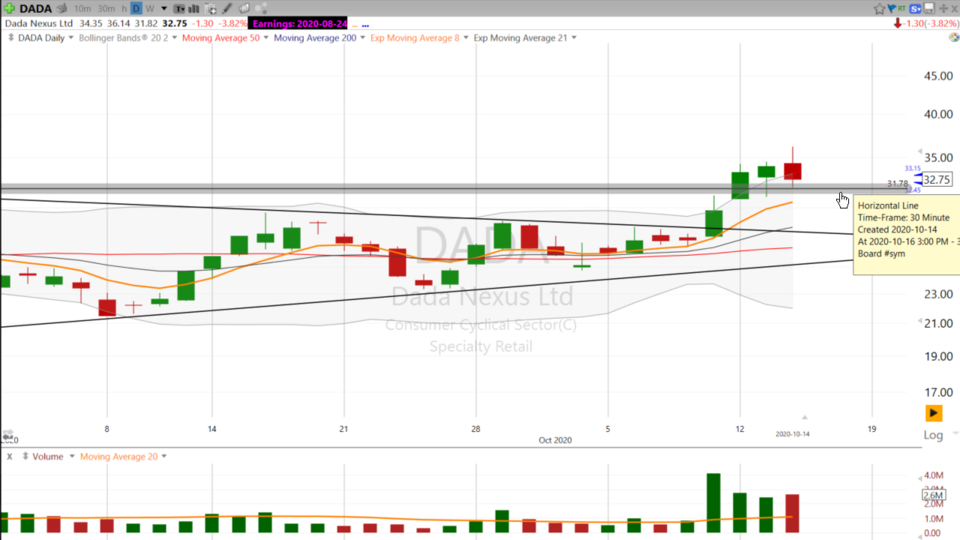Viewport: 960px width, 540px height.
Task: Click the blue dots after Earnings label
Action: click(366, 26)
